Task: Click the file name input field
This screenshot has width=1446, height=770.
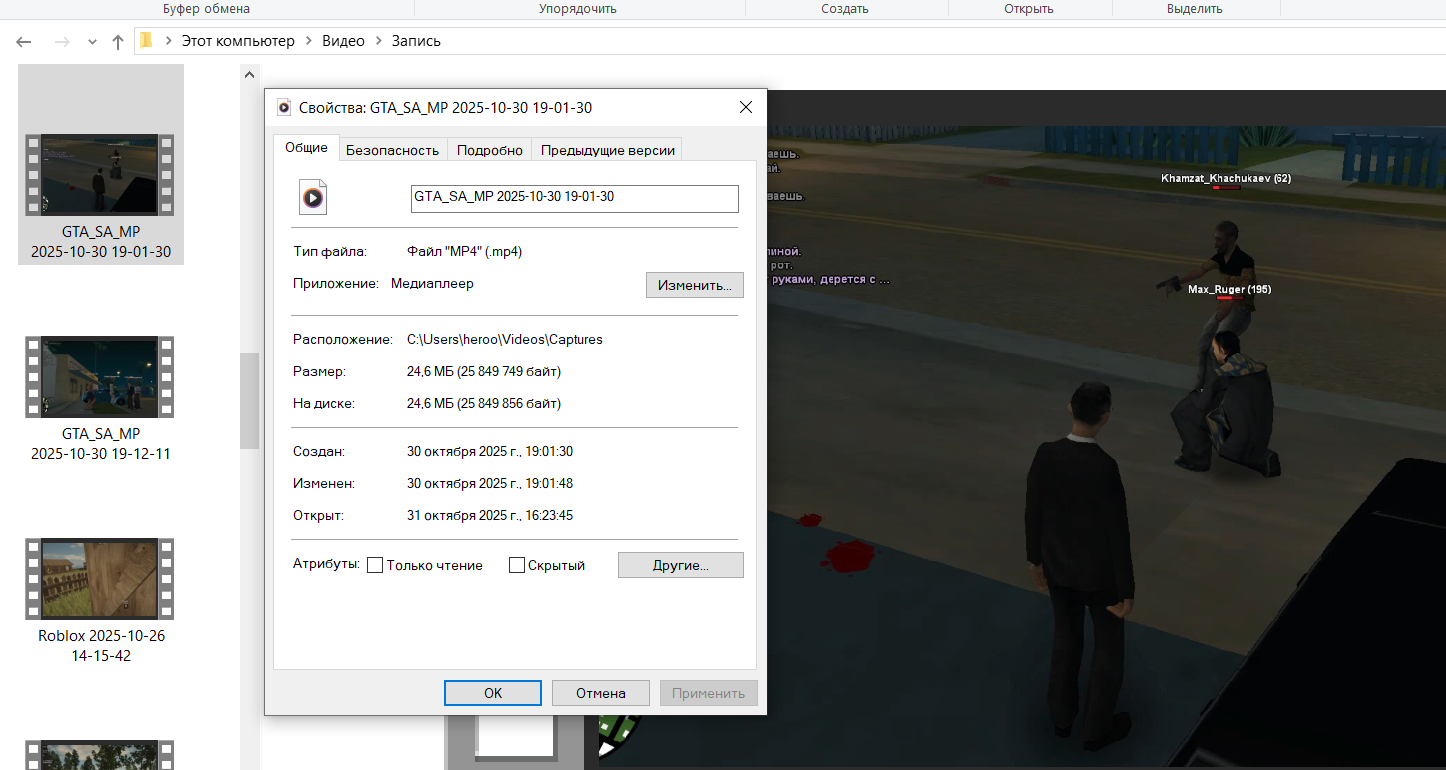Action: point(574,198)
